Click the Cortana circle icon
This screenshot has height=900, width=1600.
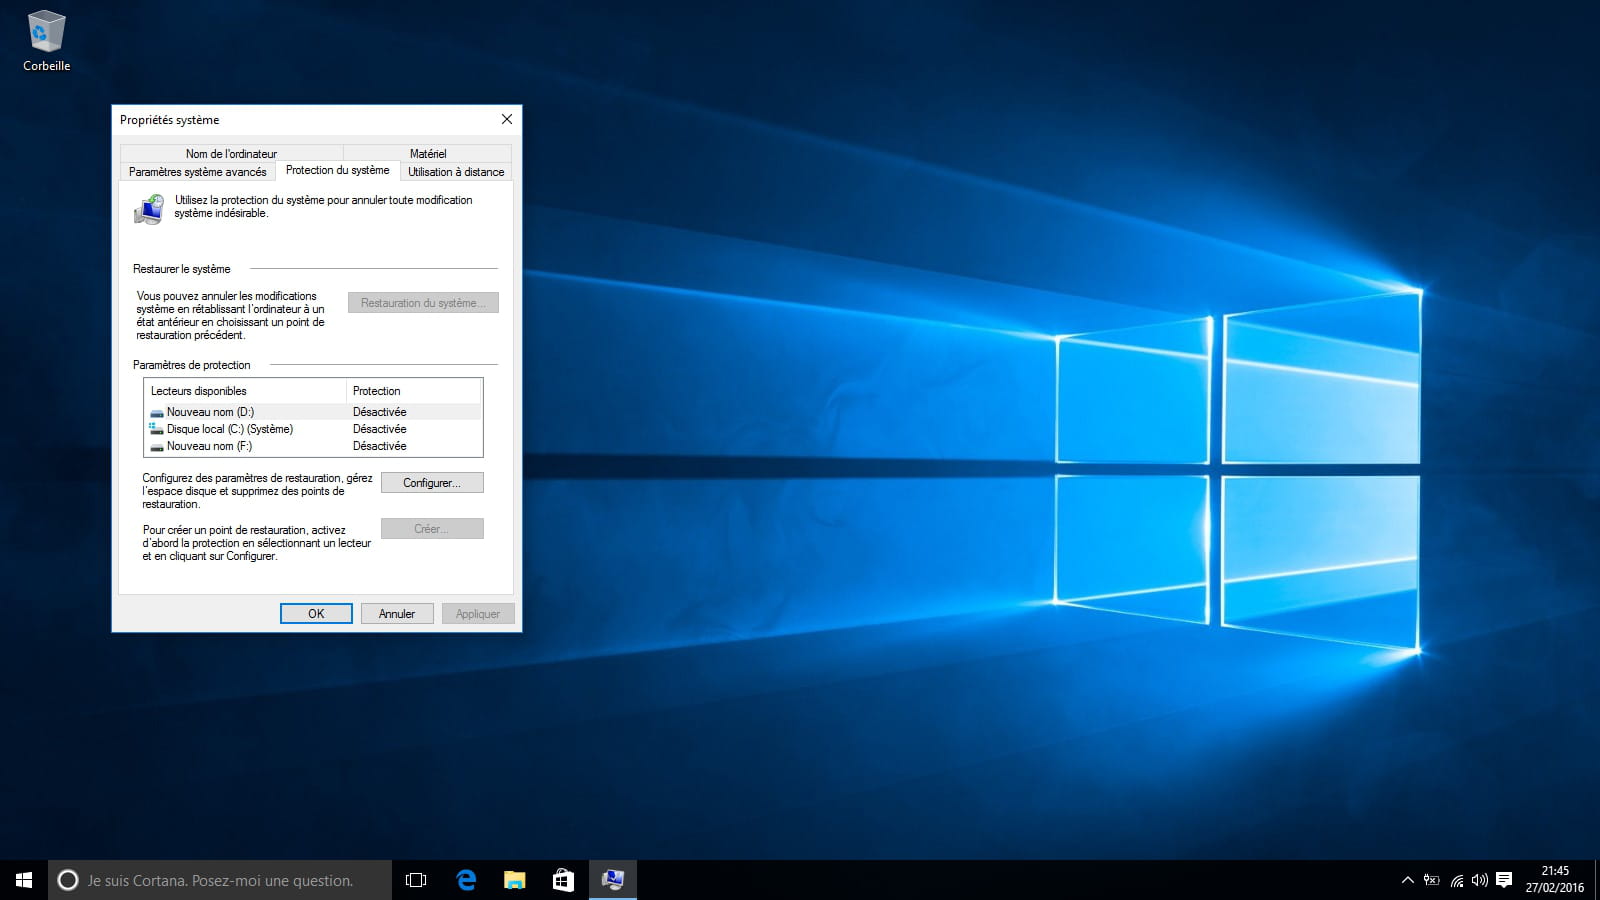point(68,880)
